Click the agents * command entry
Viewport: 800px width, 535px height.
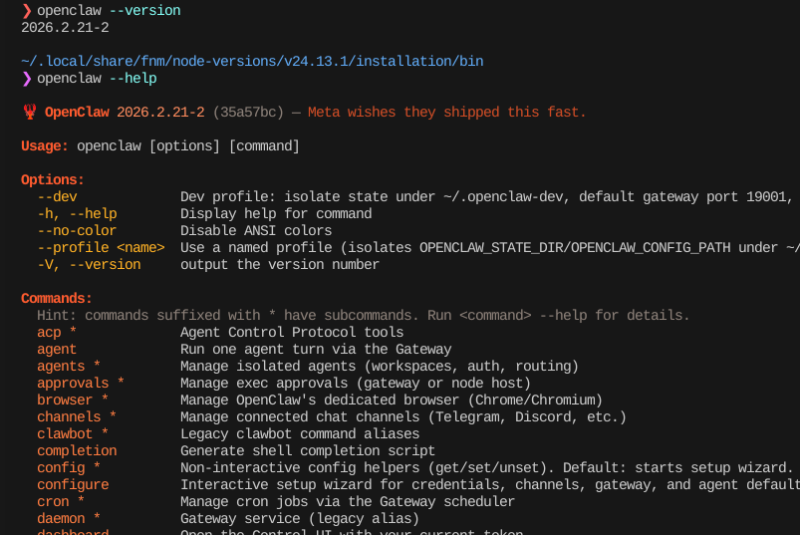click(69, 366)
